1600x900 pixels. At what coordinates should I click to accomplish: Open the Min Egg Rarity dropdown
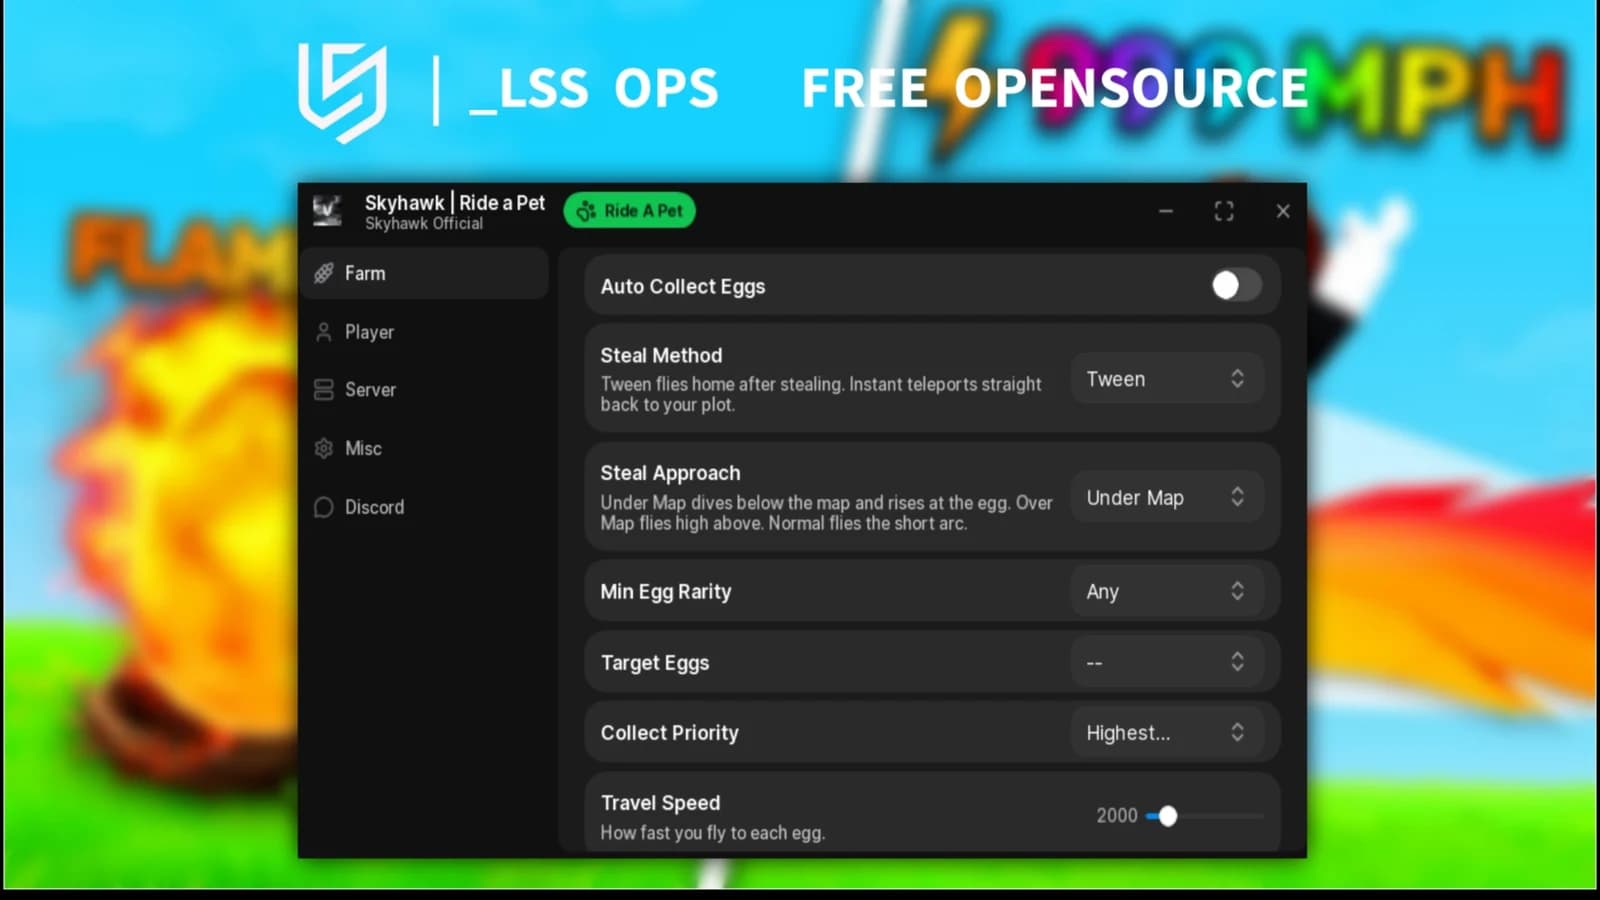(1166, 591)
